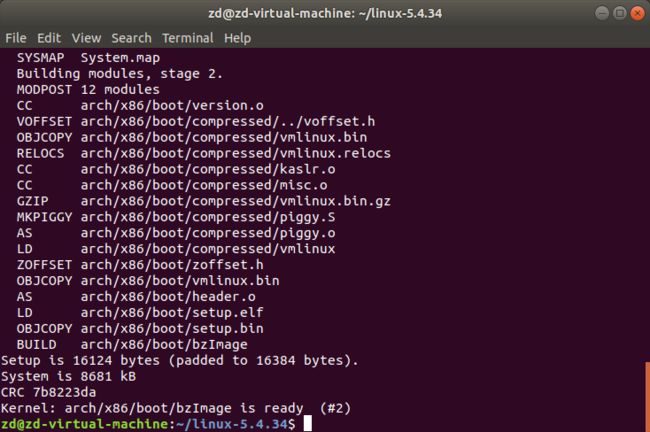Click the AS 'boot/header.o' line
This screenshot has width=650, height=432.
point(136,297)
